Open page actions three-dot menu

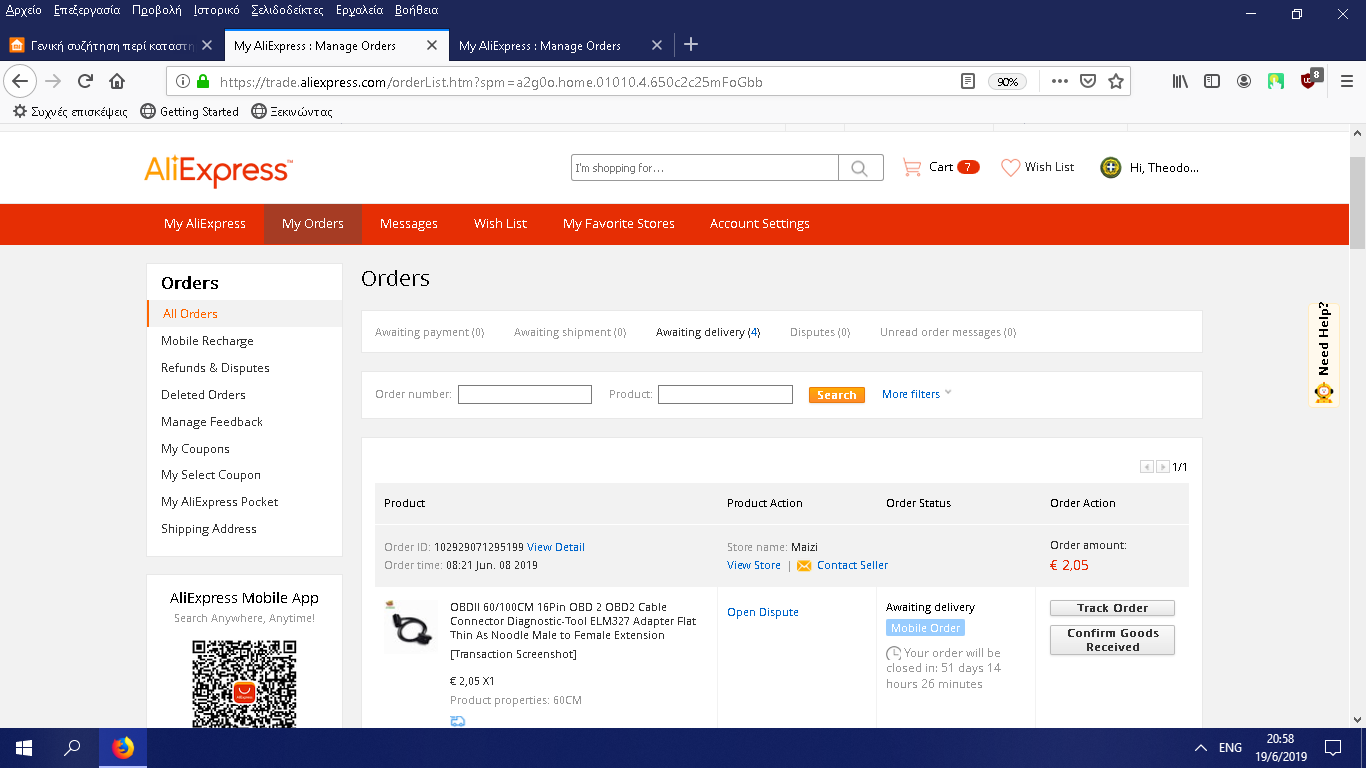(x=1059, y=82)
